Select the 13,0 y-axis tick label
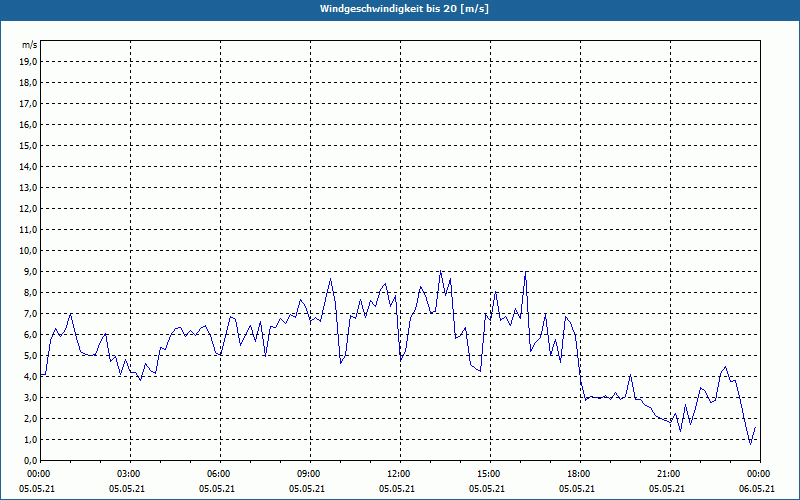 28,188
